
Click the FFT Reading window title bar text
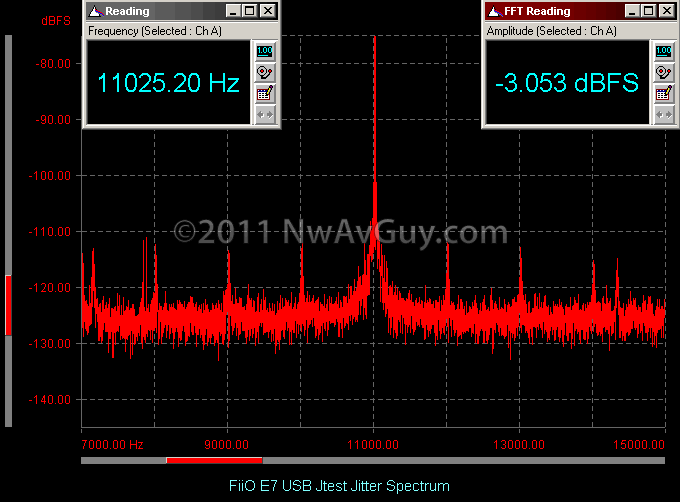[x=537, y=11]
